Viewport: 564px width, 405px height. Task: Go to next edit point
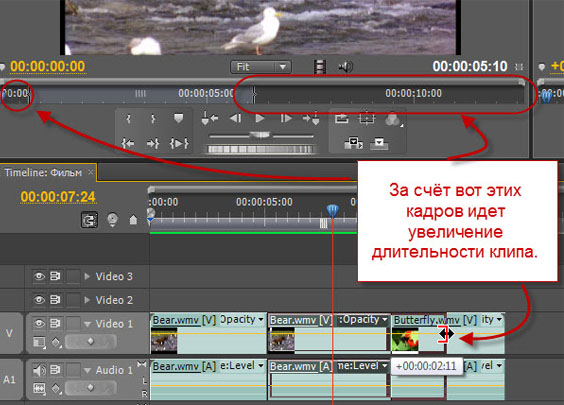click(311, 118)
